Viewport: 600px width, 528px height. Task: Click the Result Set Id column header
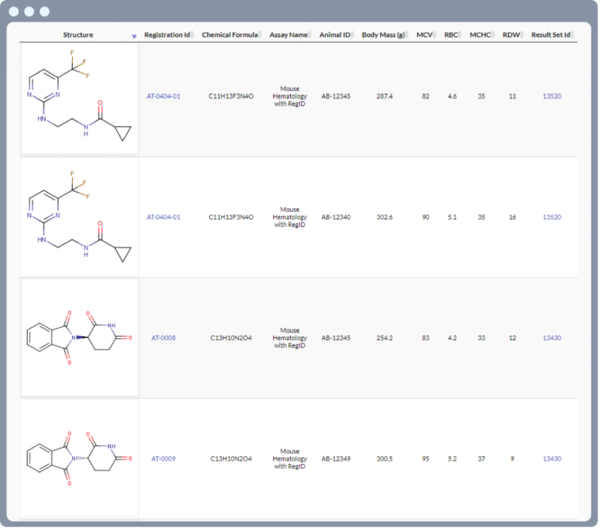coord(551,35)
